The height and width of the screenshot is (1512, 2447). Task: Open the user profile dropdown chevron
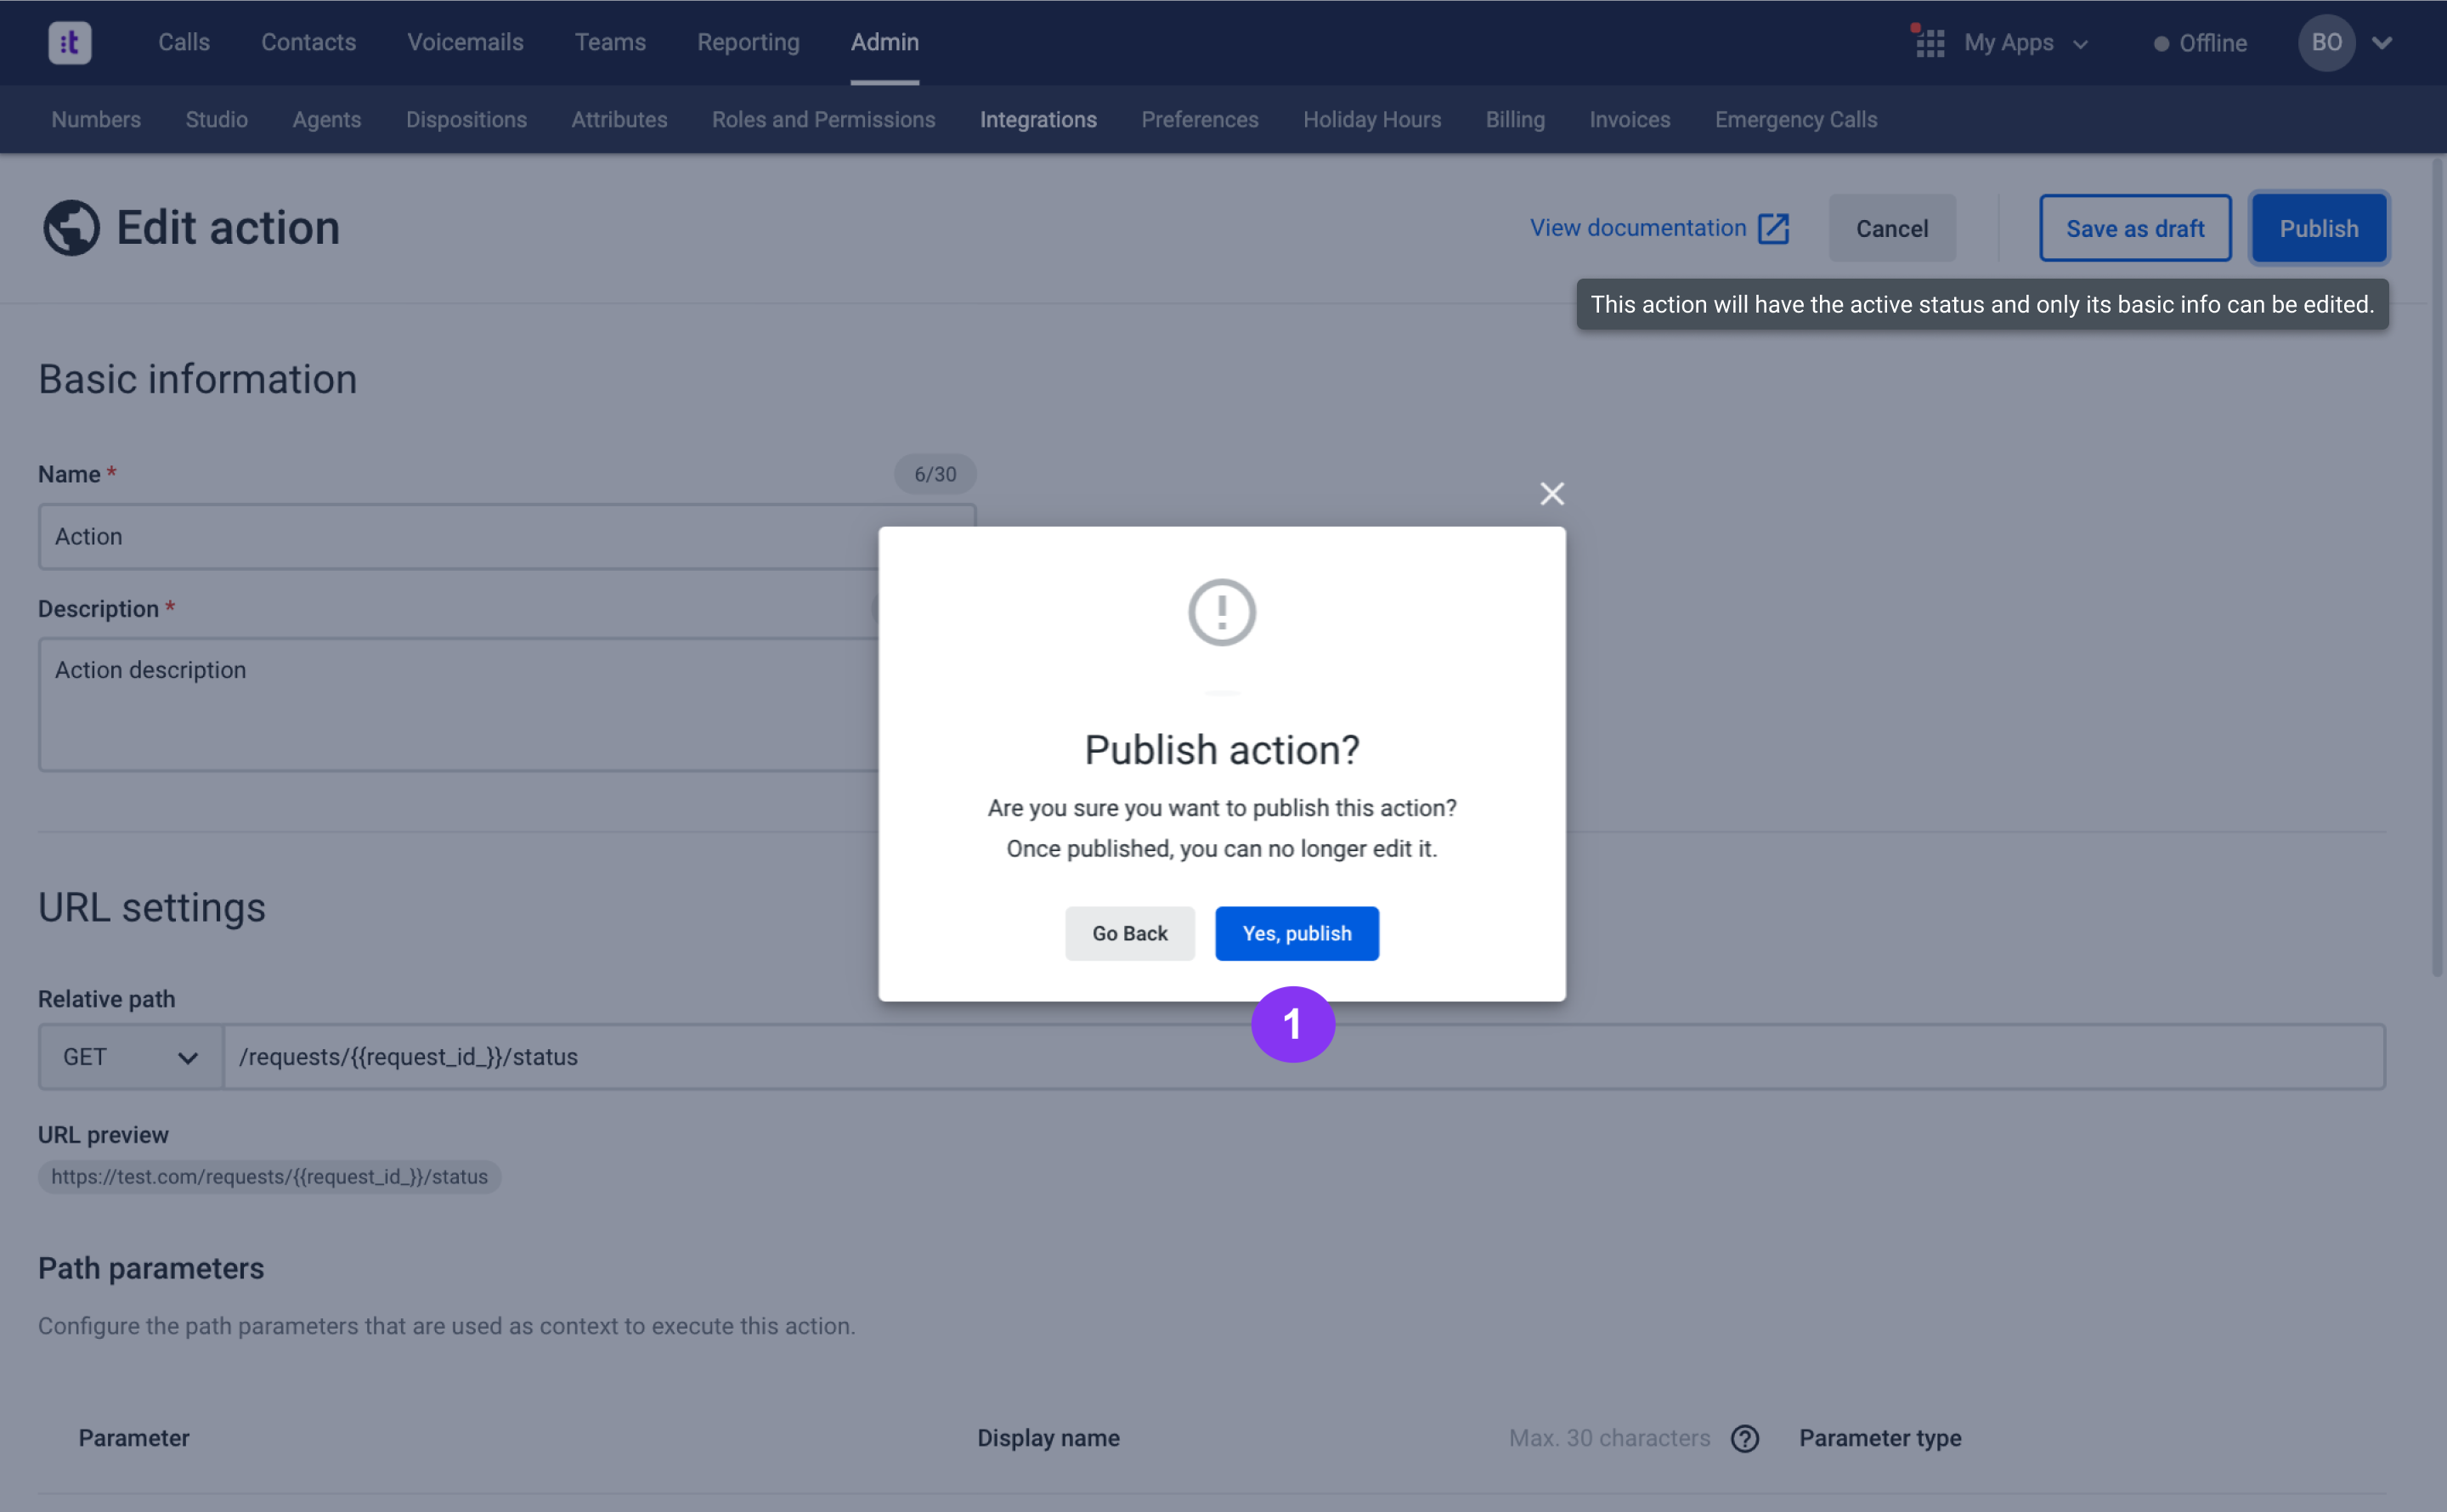[x=2382, y=43]
